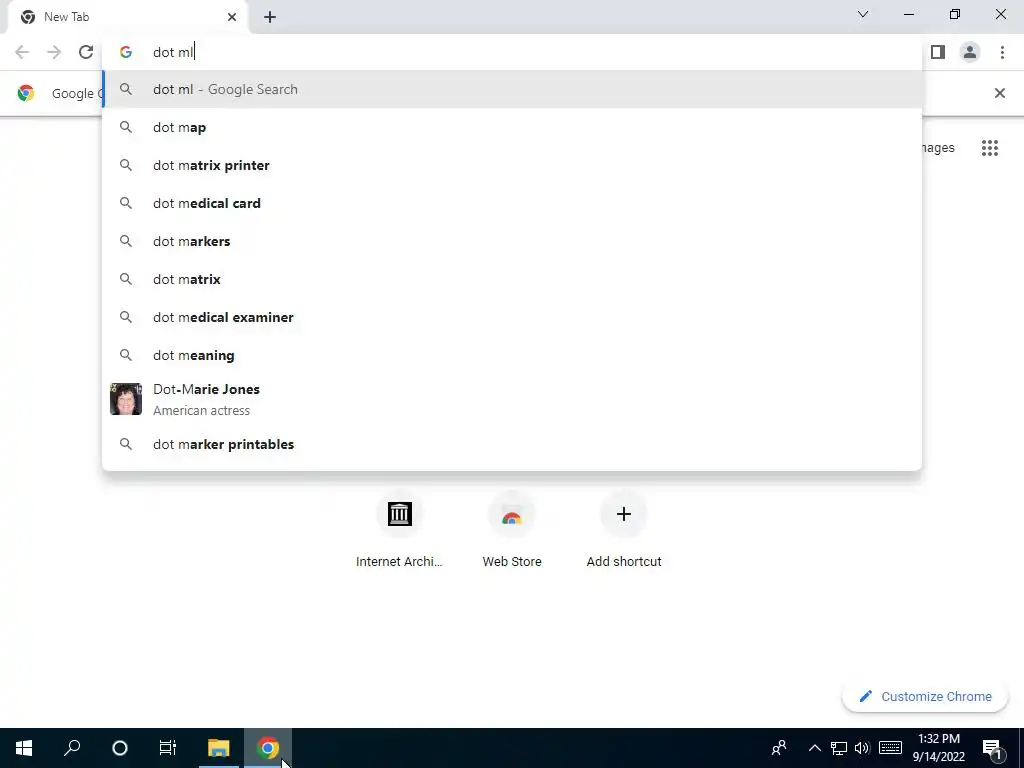Select the 'dot matrix' suggestion
This screenshot has width=1024, height=768.
513,279
